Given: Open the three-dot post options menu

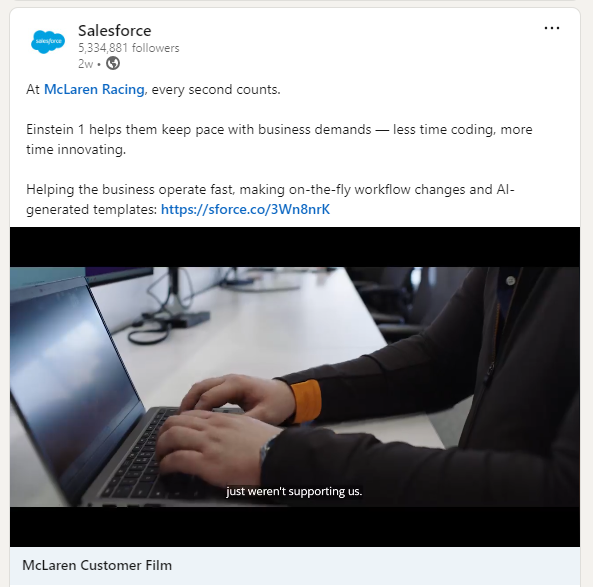Looking at the screenshot, I should click(552, 28).
